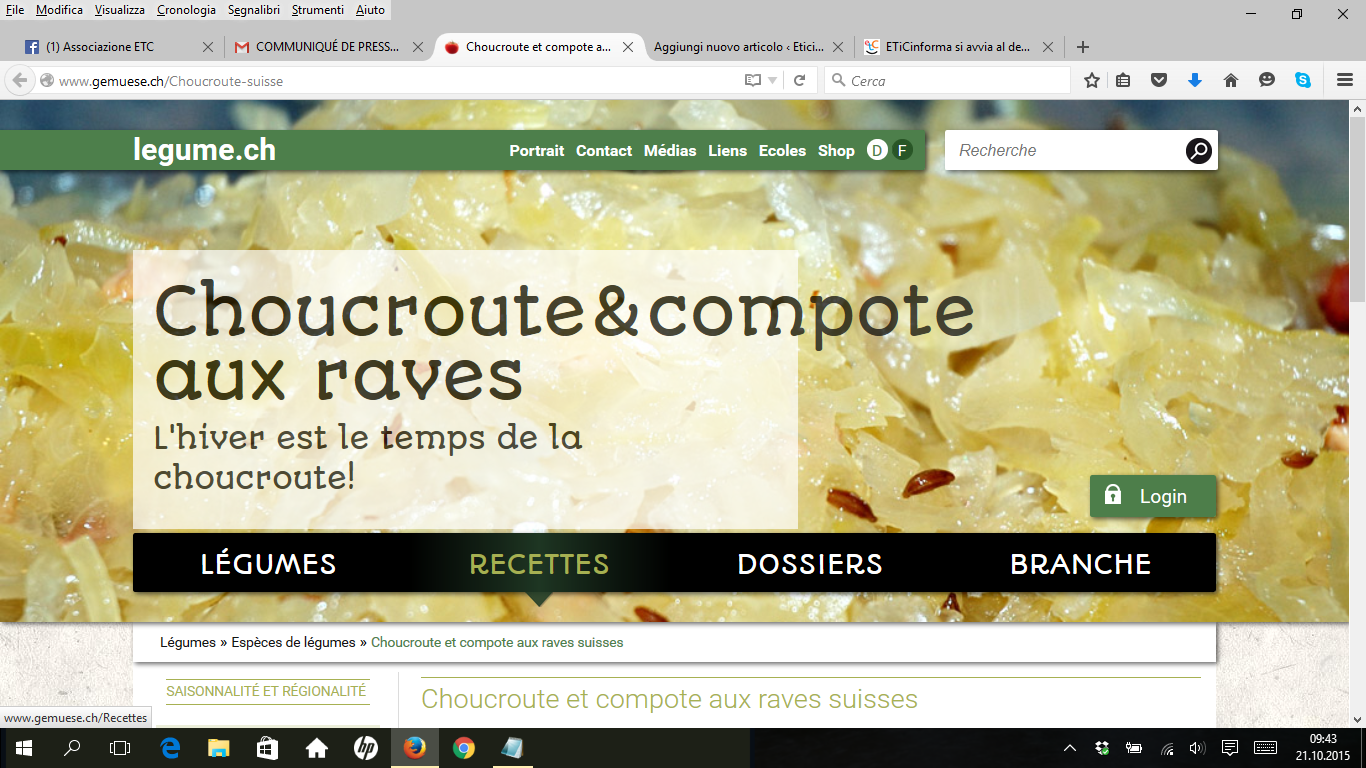Open the DOSSIERS main navigation
The image size is (1366, 768).
click(x=810, y=564)
